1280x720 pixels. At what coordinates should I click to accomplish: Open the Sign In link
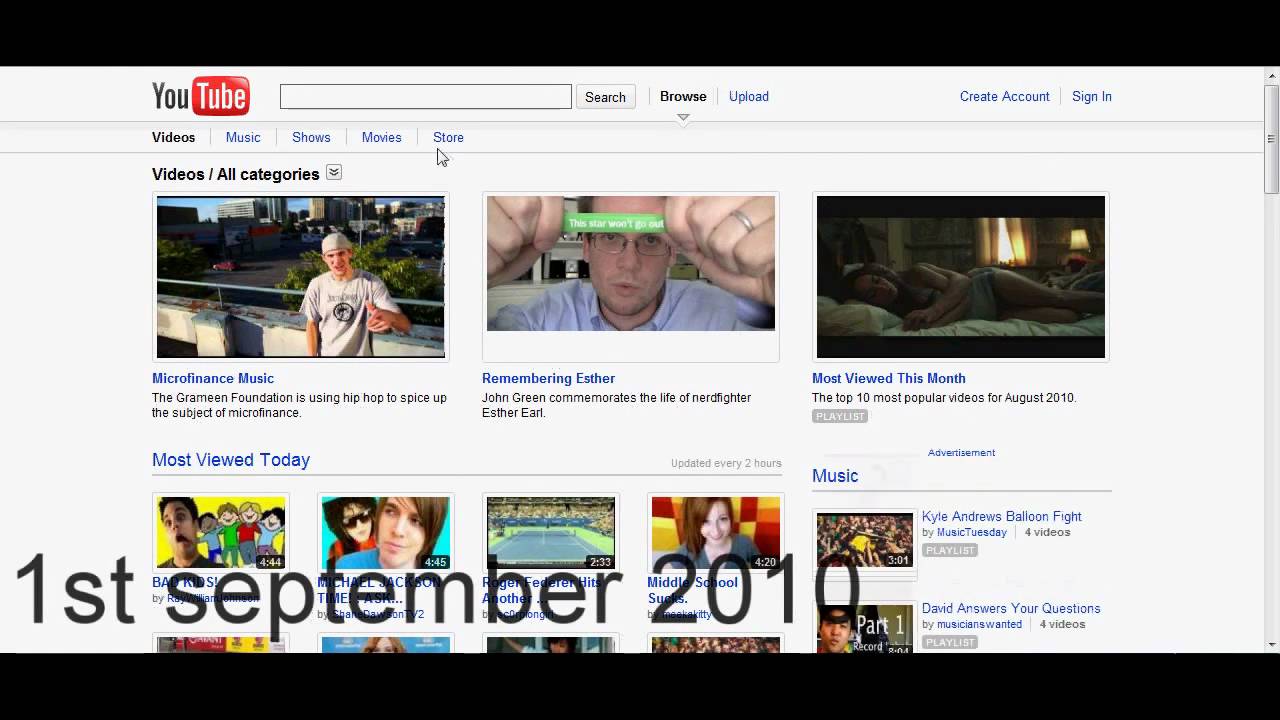click(x=1092, y=96)
